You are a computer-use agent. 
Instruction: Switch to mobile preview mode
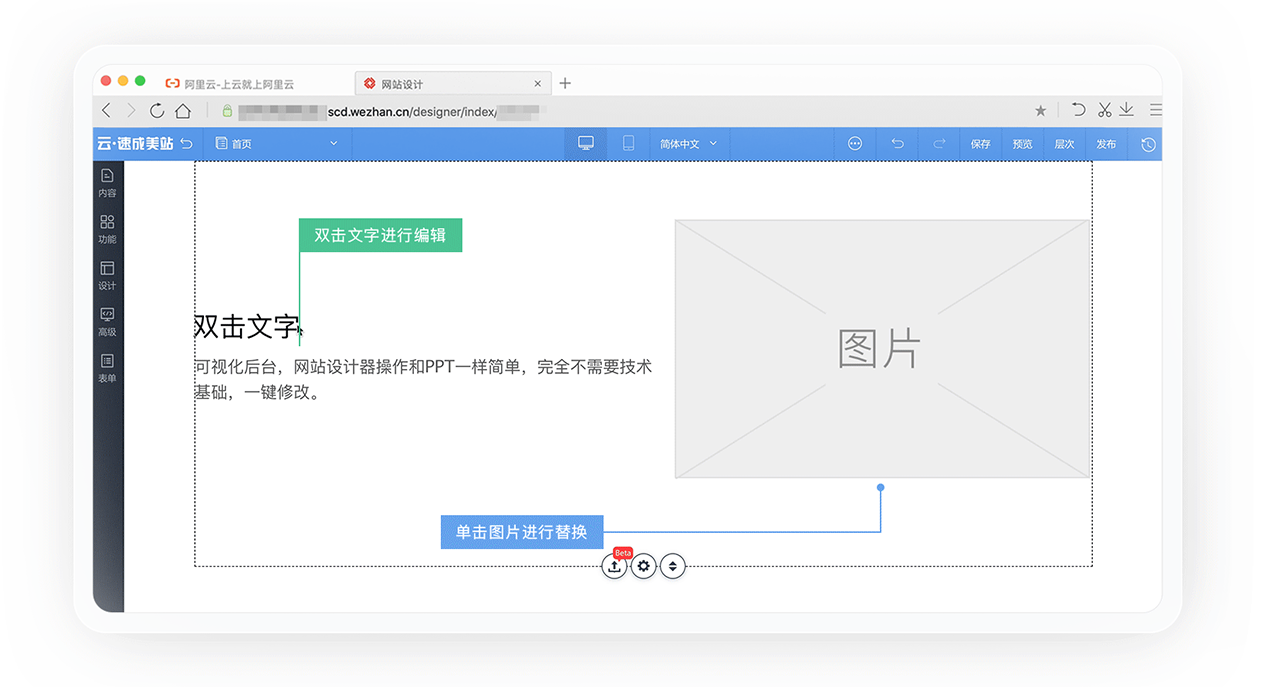pos(628,144)
